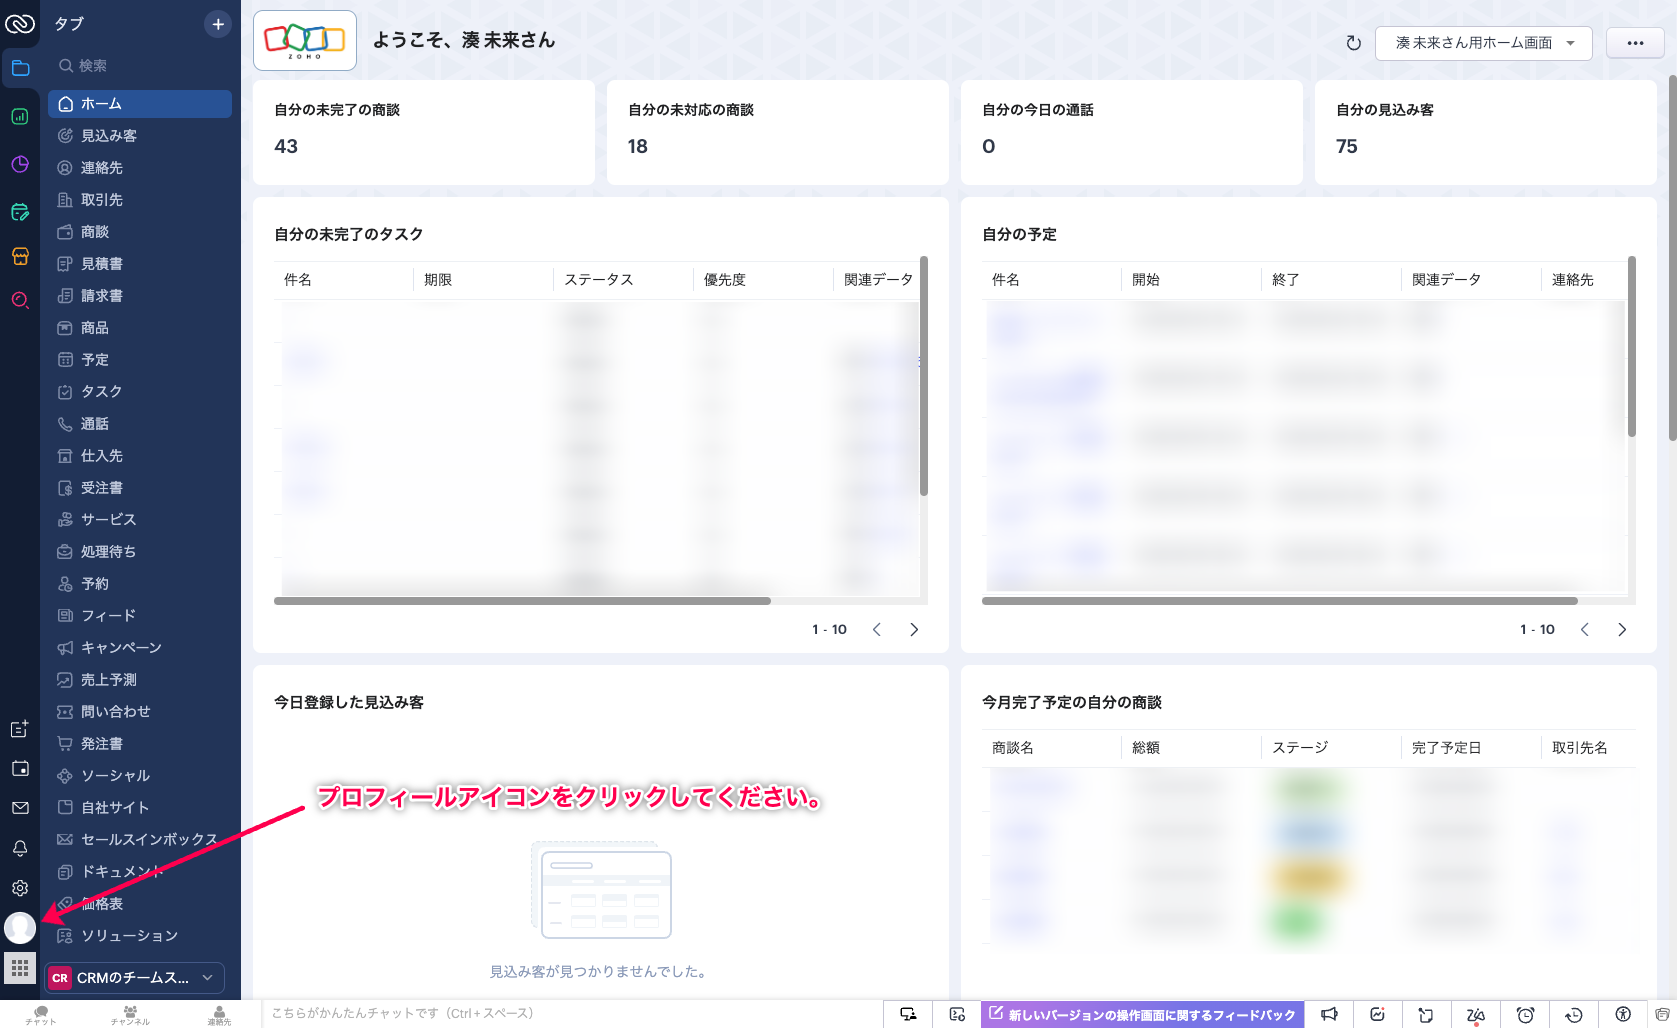Open the accessibility icon in bottom bar
The image size is (1677, 1028).
pos(1623,1015)
